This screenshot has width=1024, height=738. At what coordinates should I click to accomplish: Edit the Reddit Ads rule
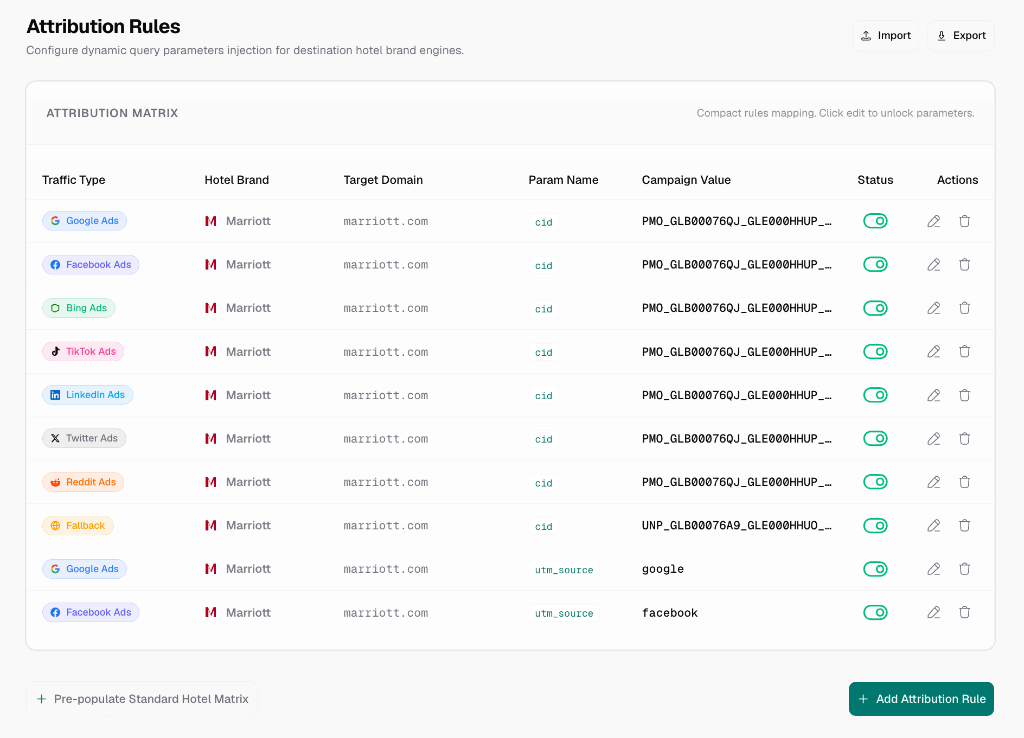click(x=934, y=482)
